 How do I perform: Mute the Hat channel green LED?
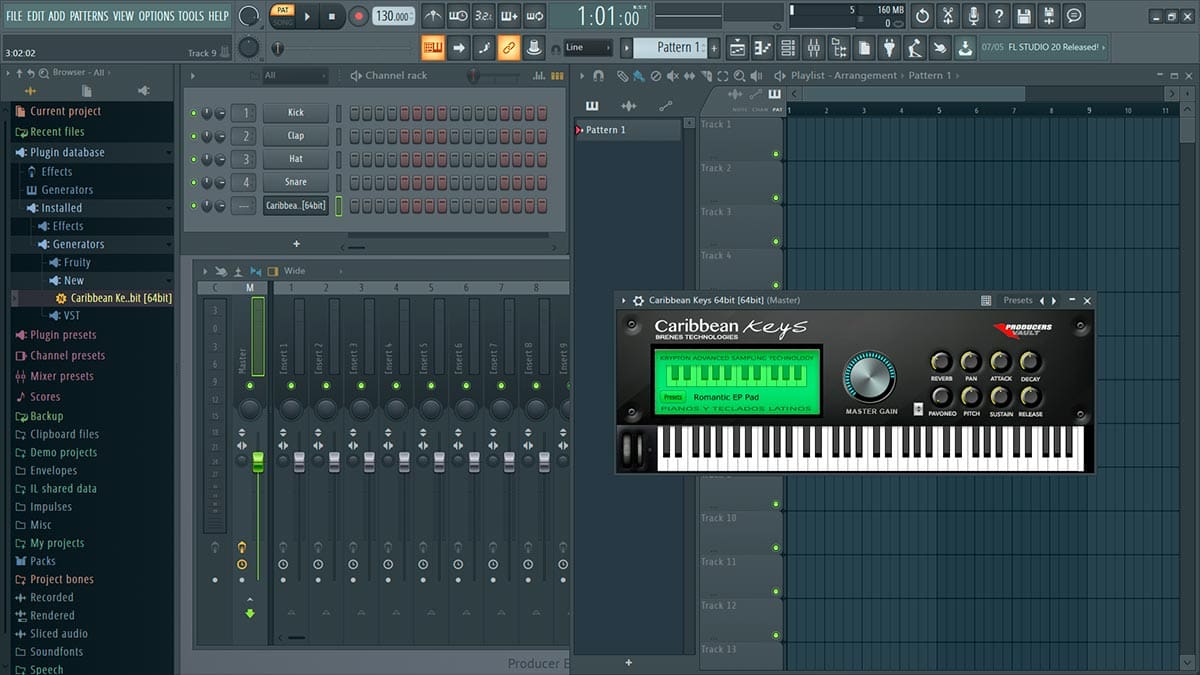[194, 159]
